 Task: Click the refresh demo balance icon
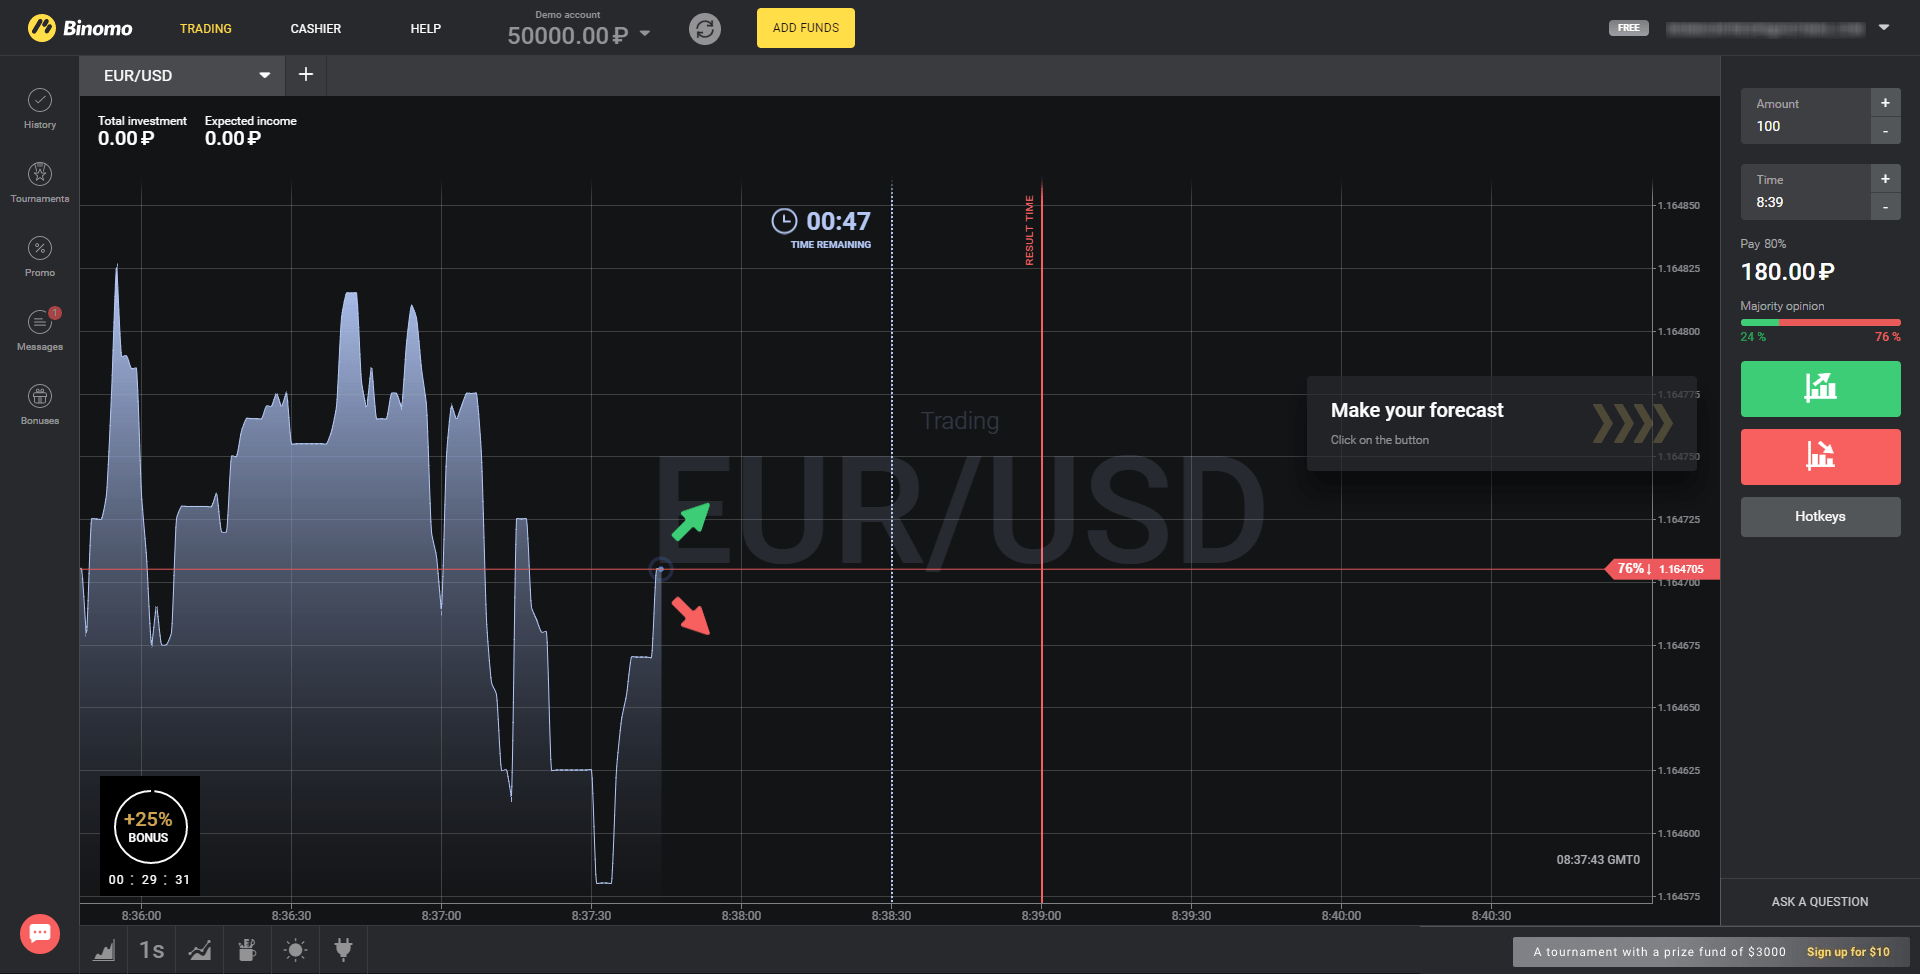pyautogui.click(x=705, y=29)
